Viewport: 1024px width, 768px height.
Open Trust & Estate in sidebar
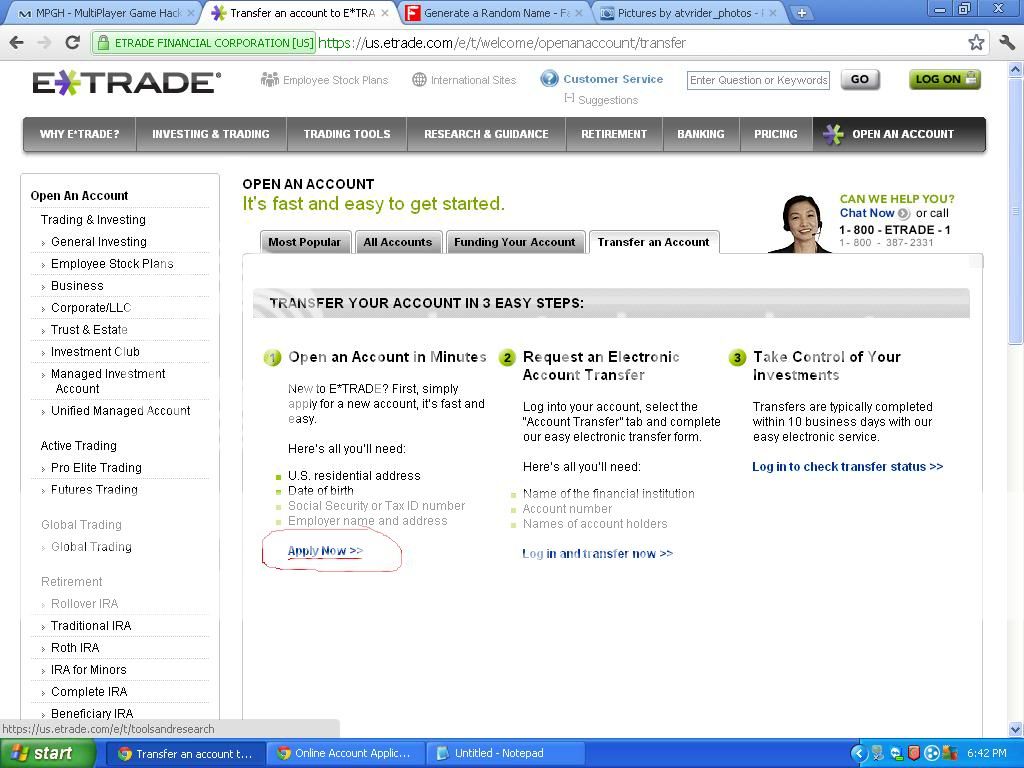(x=89, y=330)
